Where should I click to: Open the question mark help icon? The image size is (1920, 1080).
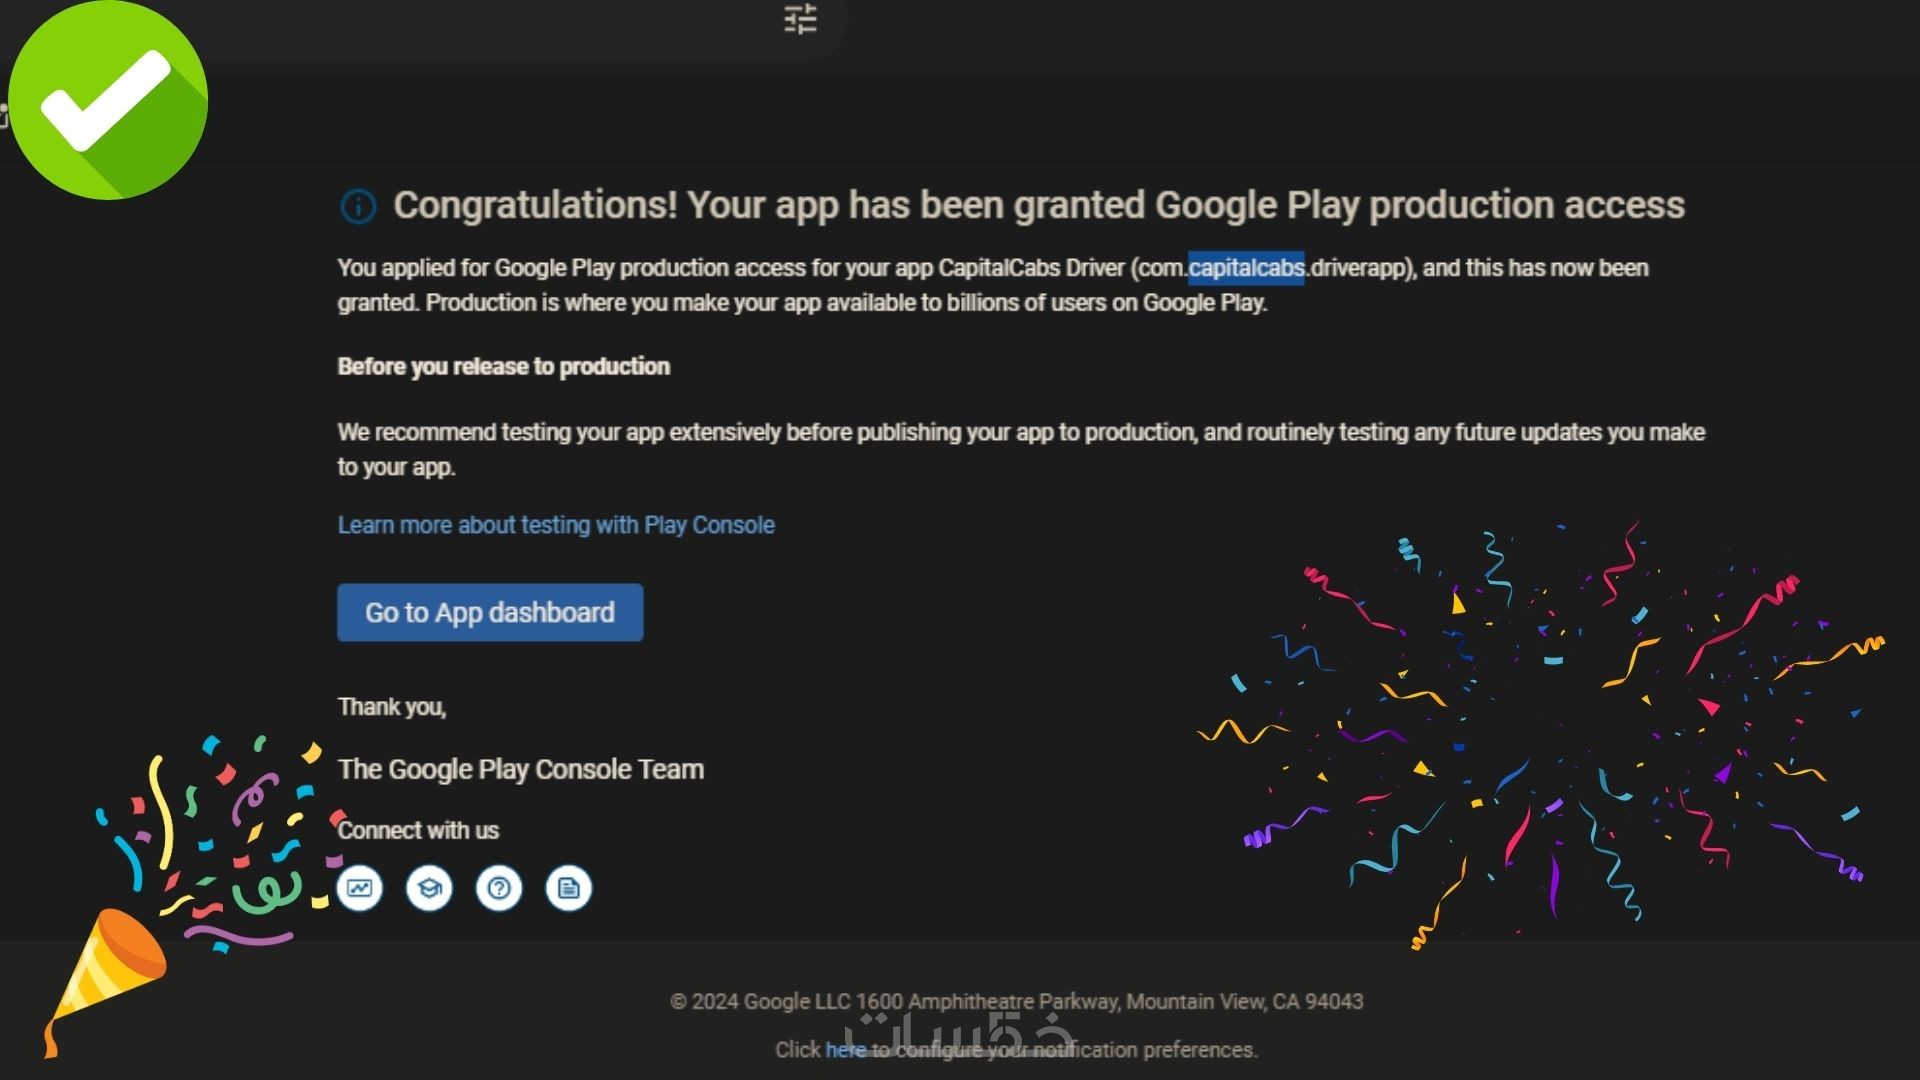click(x=499, y=888)
